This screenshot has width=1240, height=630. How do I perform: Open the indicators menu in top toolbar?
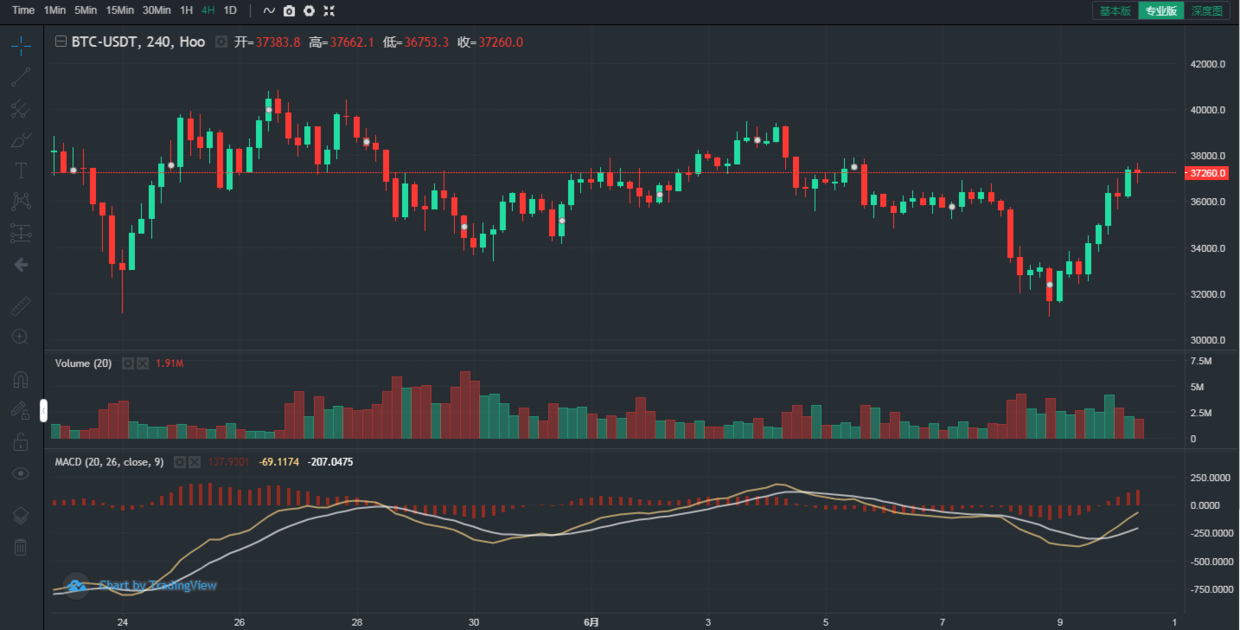pyautogui.click(x=268, y=11)
